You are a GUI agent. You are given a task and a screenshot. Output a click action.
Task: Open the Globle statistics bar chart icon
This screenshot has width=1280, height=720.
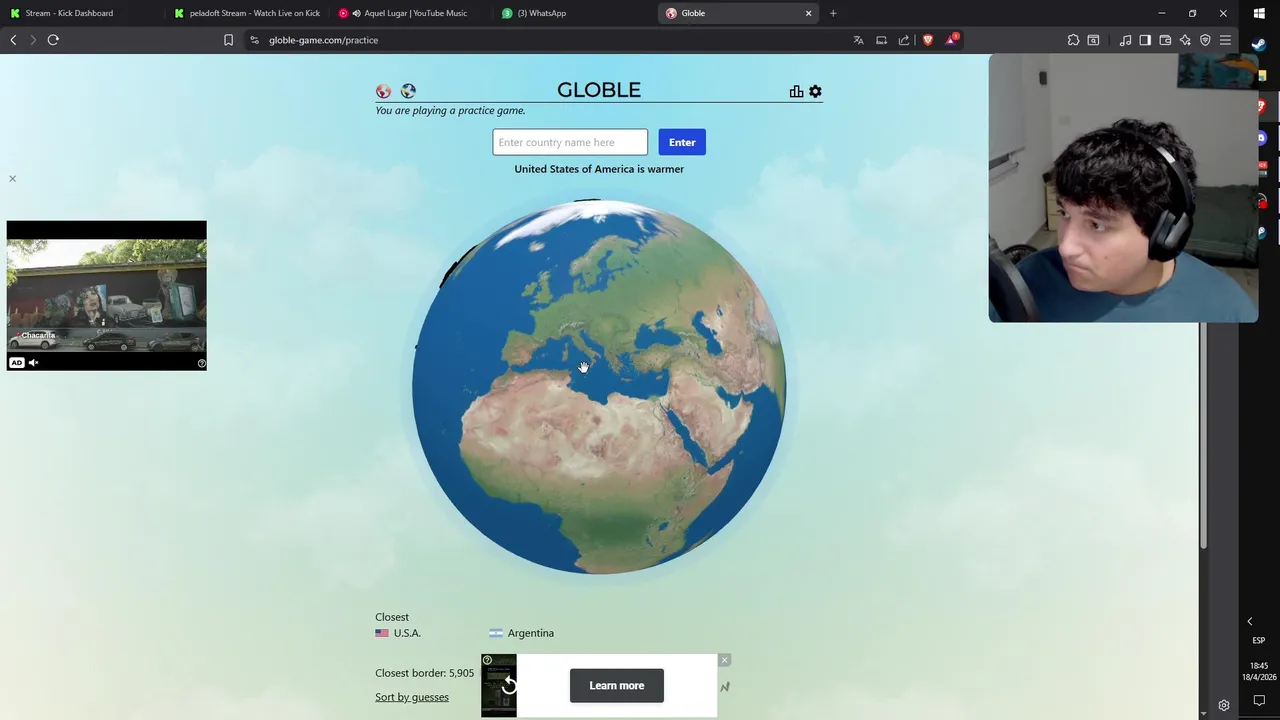pyautogui.click(x=796, y=91)
